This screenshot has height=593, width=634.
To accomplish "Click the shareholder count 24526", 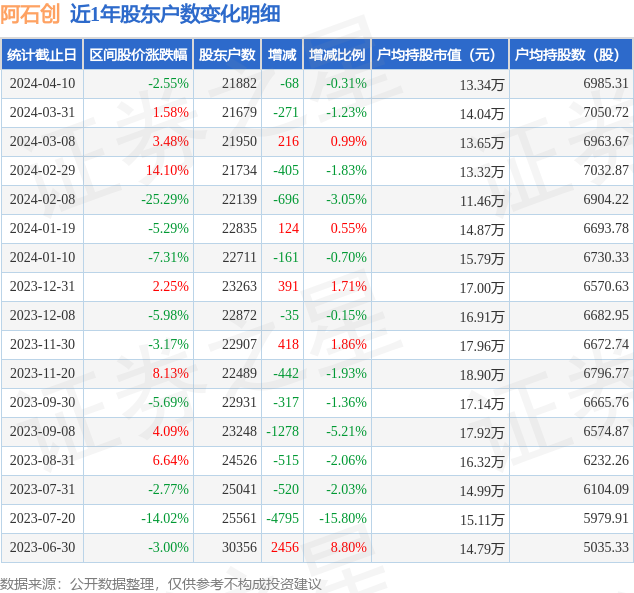I will 239,460.
